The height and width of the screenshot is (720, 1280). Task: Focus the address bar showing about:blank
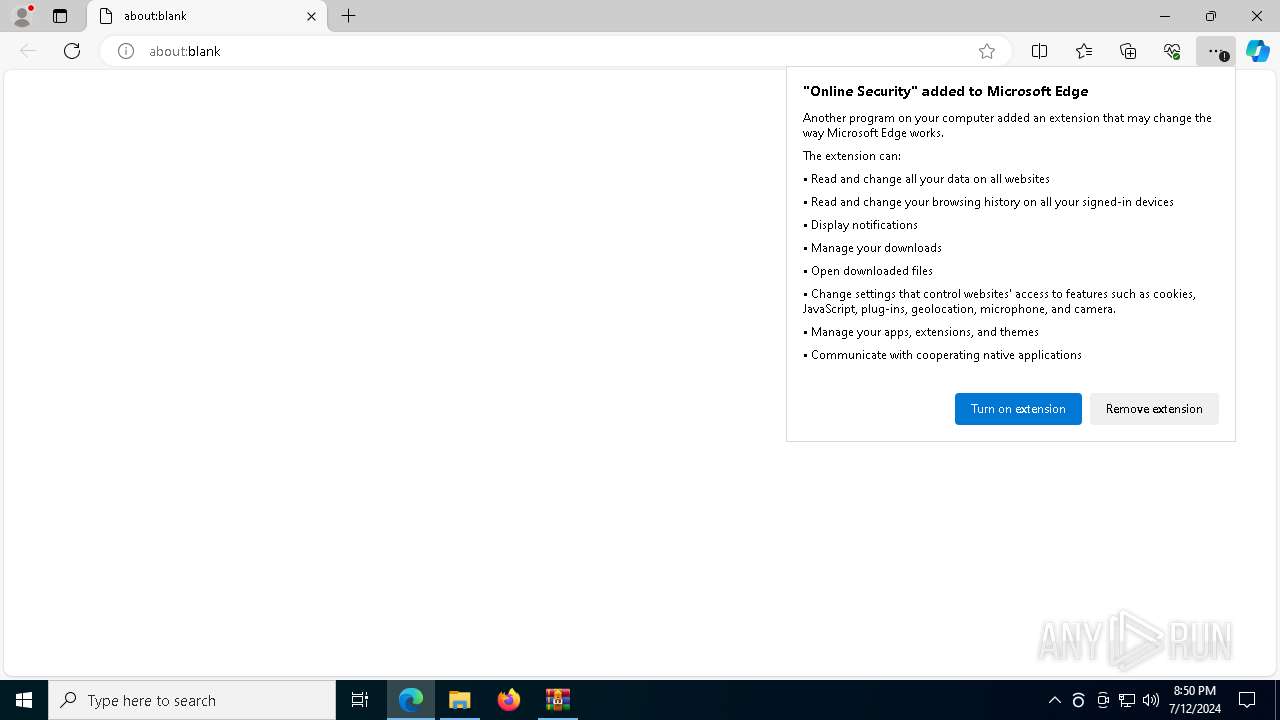[x=555, y=51]
